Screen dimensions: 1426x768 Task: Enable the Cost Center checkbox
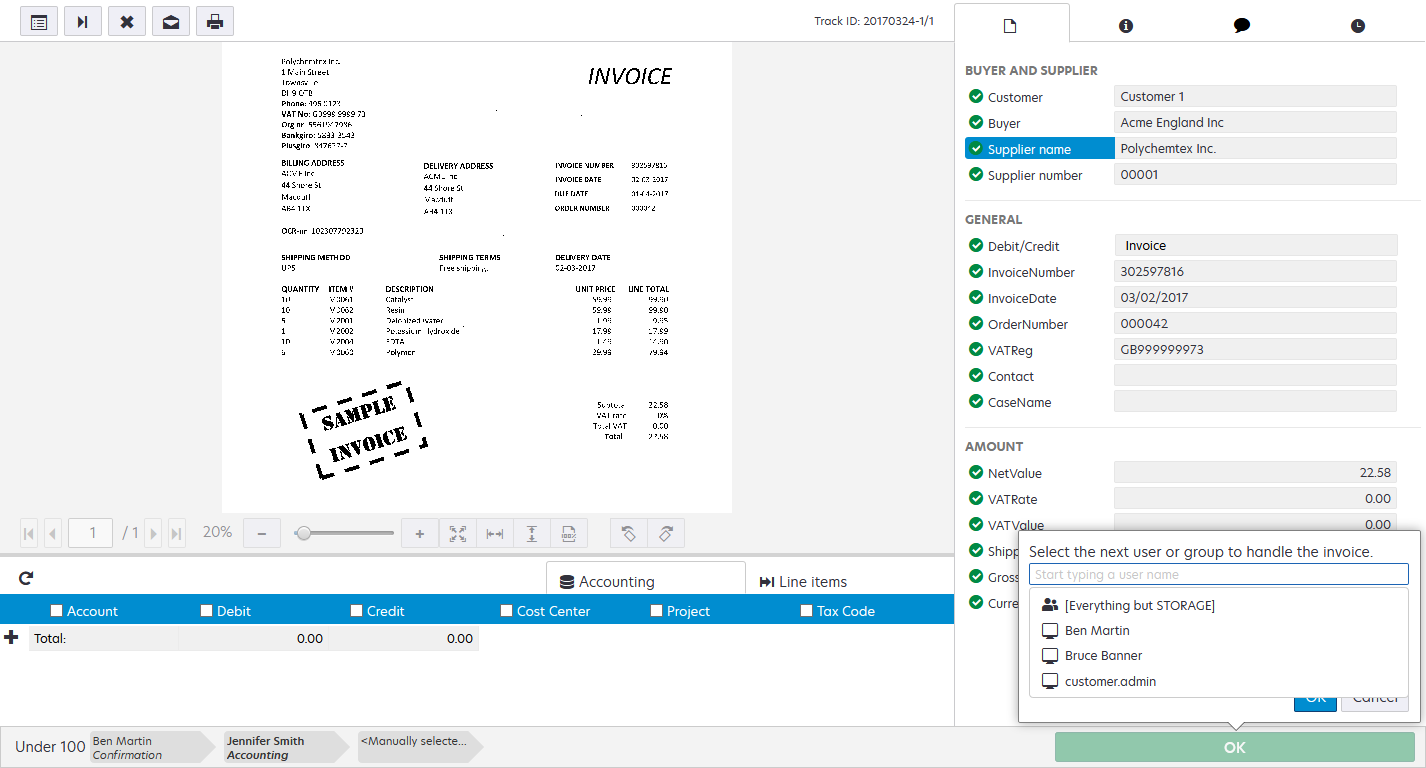pos(506,610)
